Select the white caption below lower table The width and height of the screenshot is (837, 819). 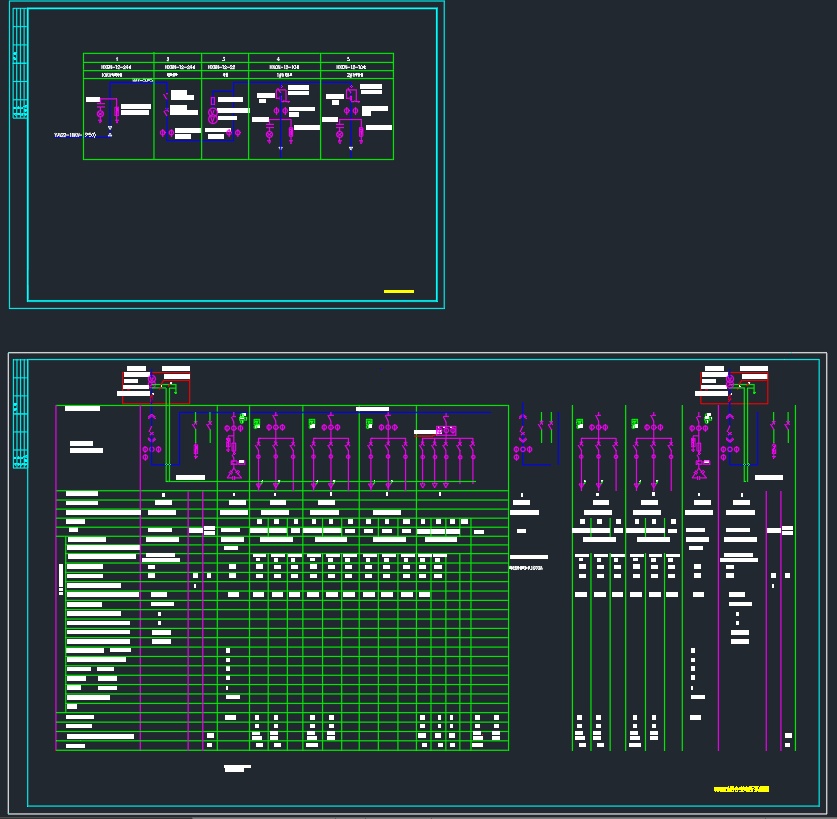coord(236,768)
